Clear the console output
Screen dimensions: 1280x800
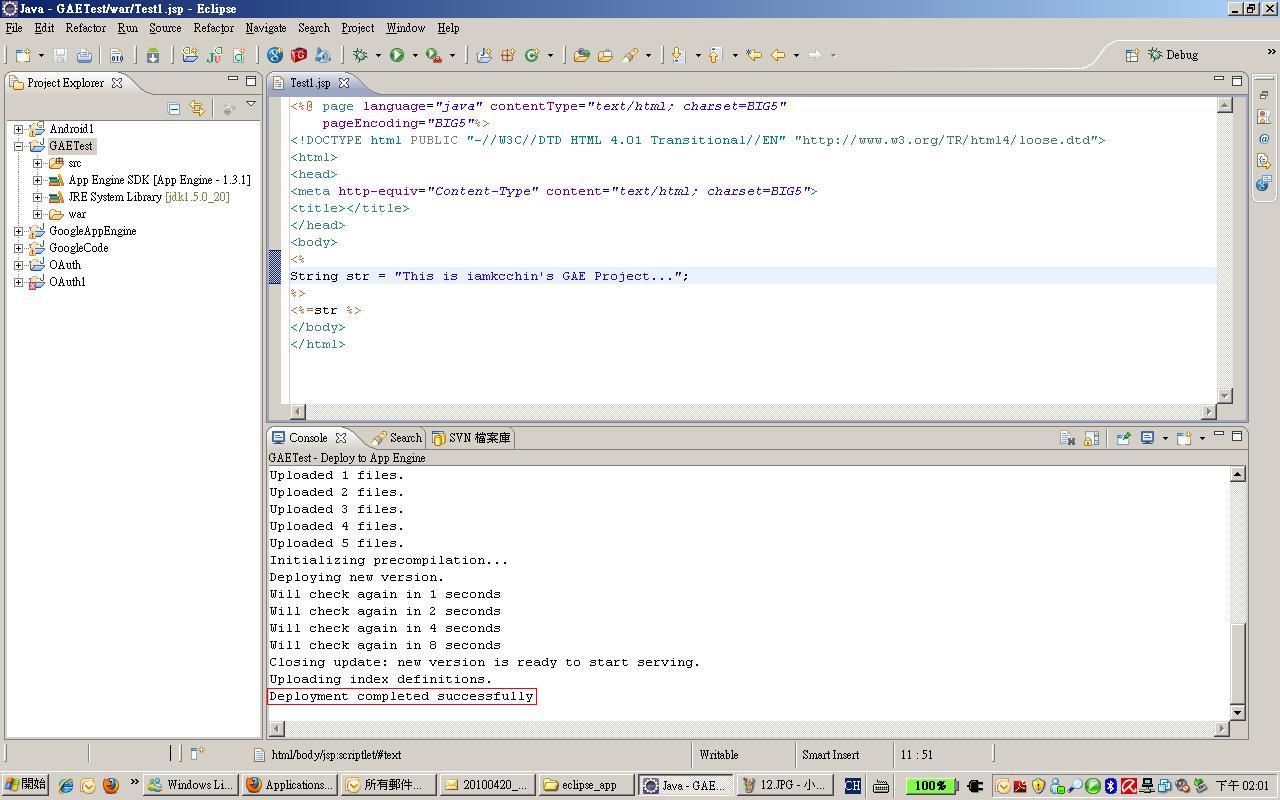click(x=1067, y=438)
